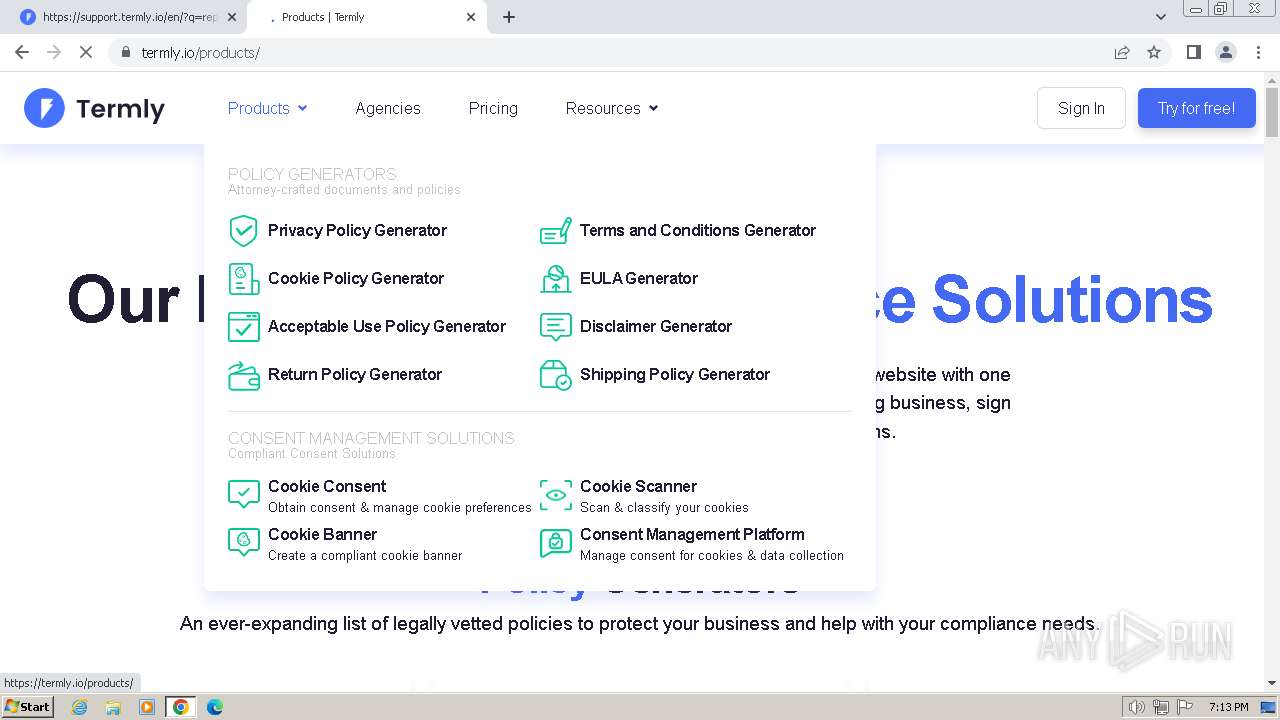This screenshot has height=720, width=1280.
Task: Open the Acceptable Use Policy Generator link
Action: click(x=387, y=326)
